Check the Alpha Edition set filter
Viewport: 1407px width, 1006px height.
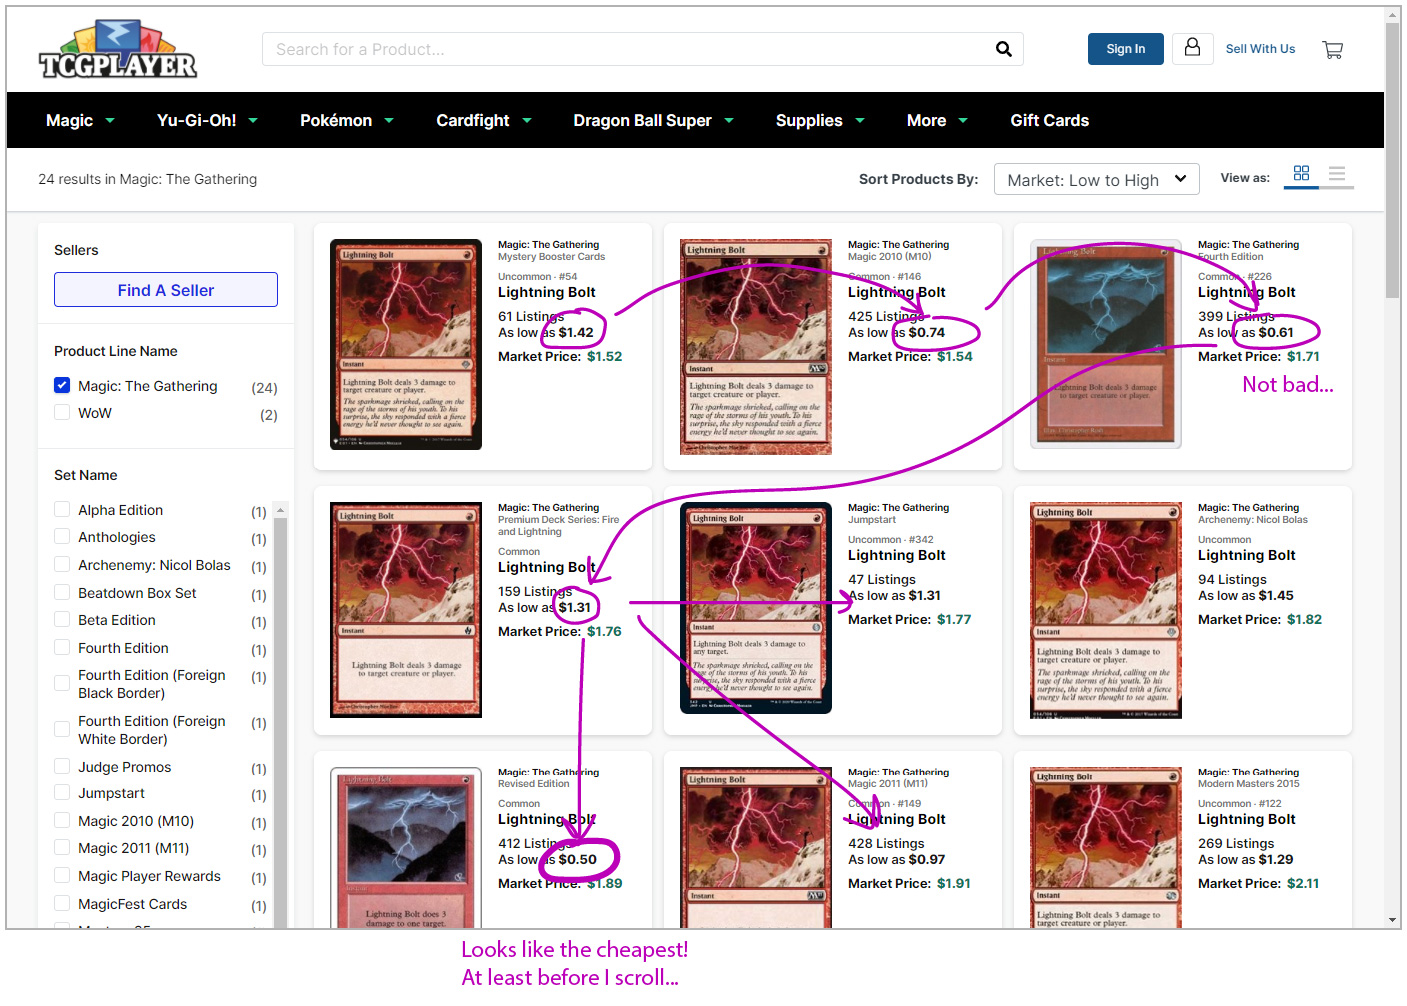tap(62, 509)
